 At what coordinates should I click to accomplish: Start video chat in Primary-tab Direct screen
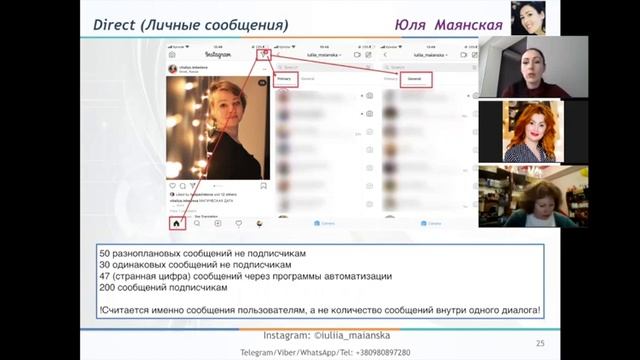tap(357, 55)
